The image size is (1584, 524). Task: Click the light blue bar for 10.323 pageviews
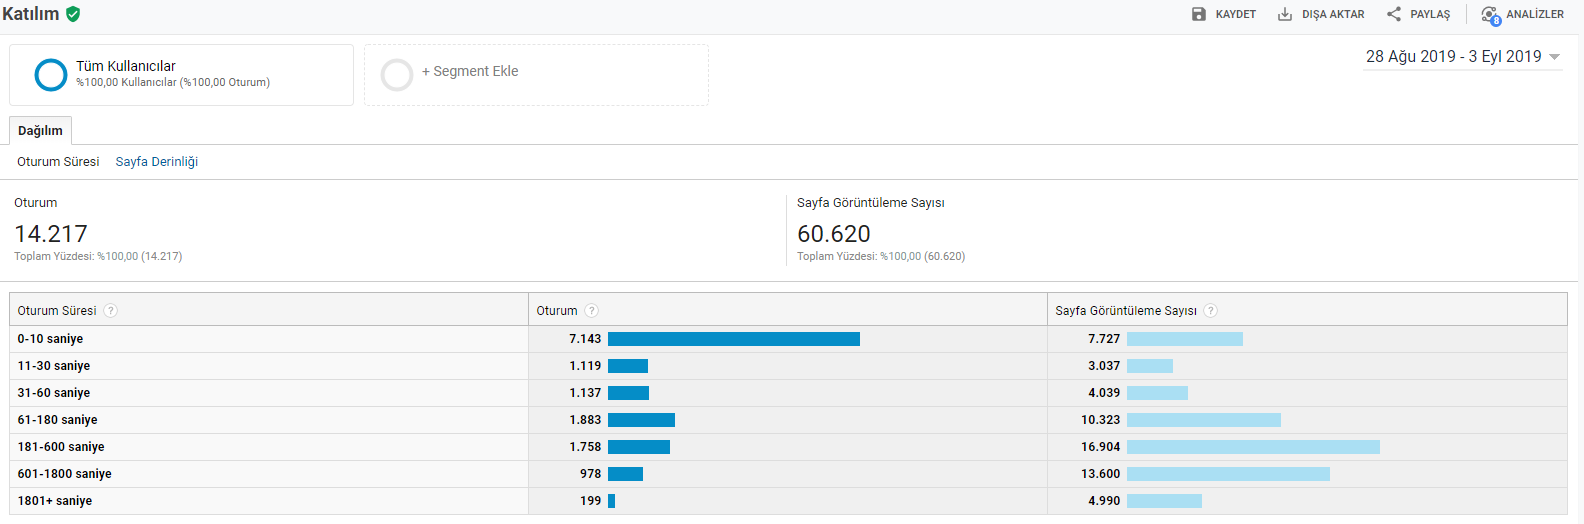point(1204,420)
